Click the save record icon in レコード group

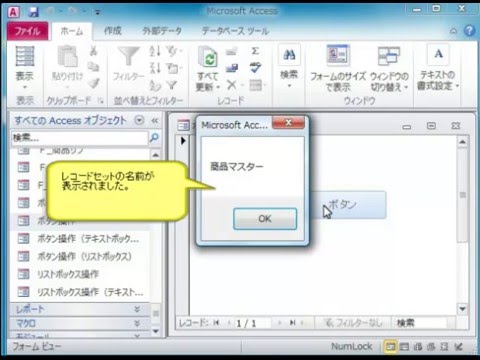232,68
